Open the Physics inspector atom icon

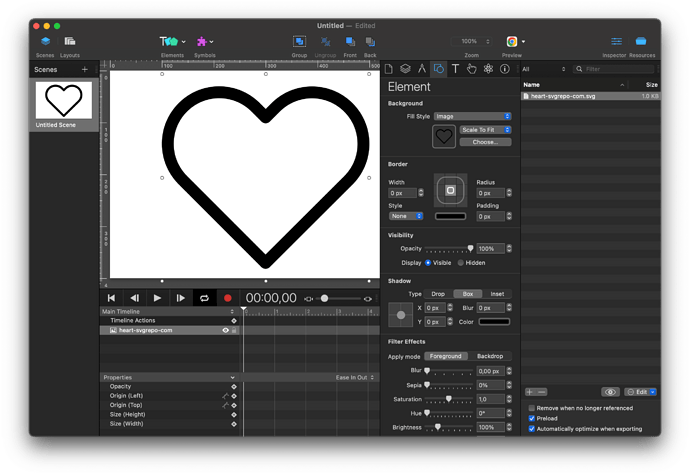[488, 69]
